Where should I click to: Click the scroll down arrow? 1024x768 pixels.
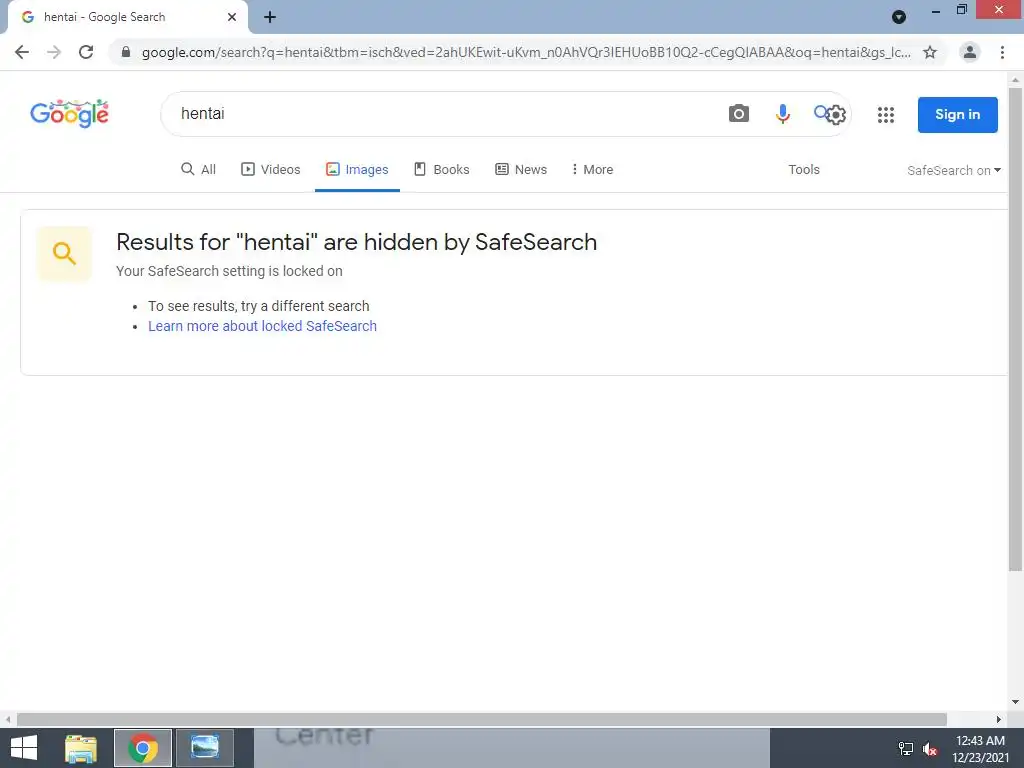click(x=1015, y=703)
